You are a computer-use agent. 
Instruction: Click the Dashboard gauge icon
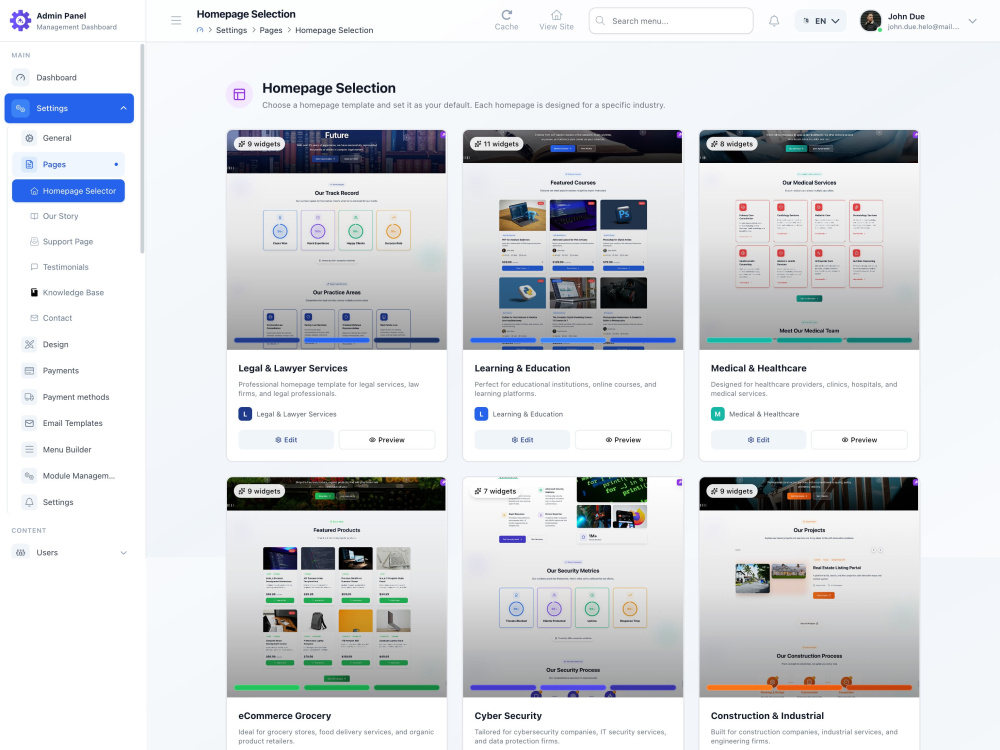(21, 78)
